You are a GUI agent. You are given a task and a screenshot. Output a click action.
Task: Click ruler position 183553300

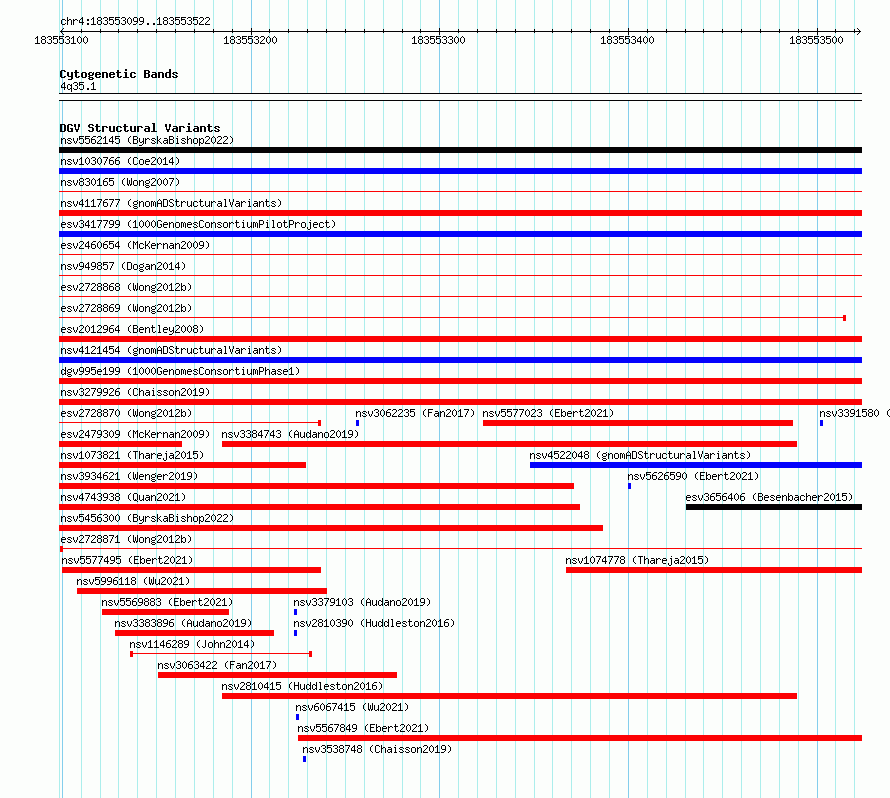(438, 40)
